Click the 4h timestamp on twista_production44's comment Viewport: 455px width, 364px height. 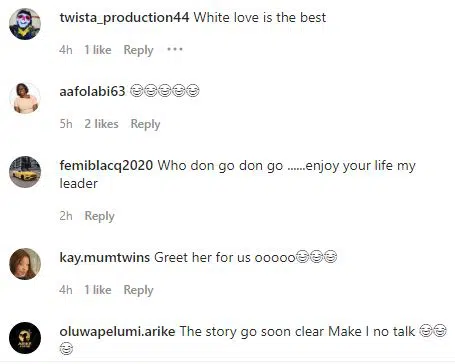66,50
